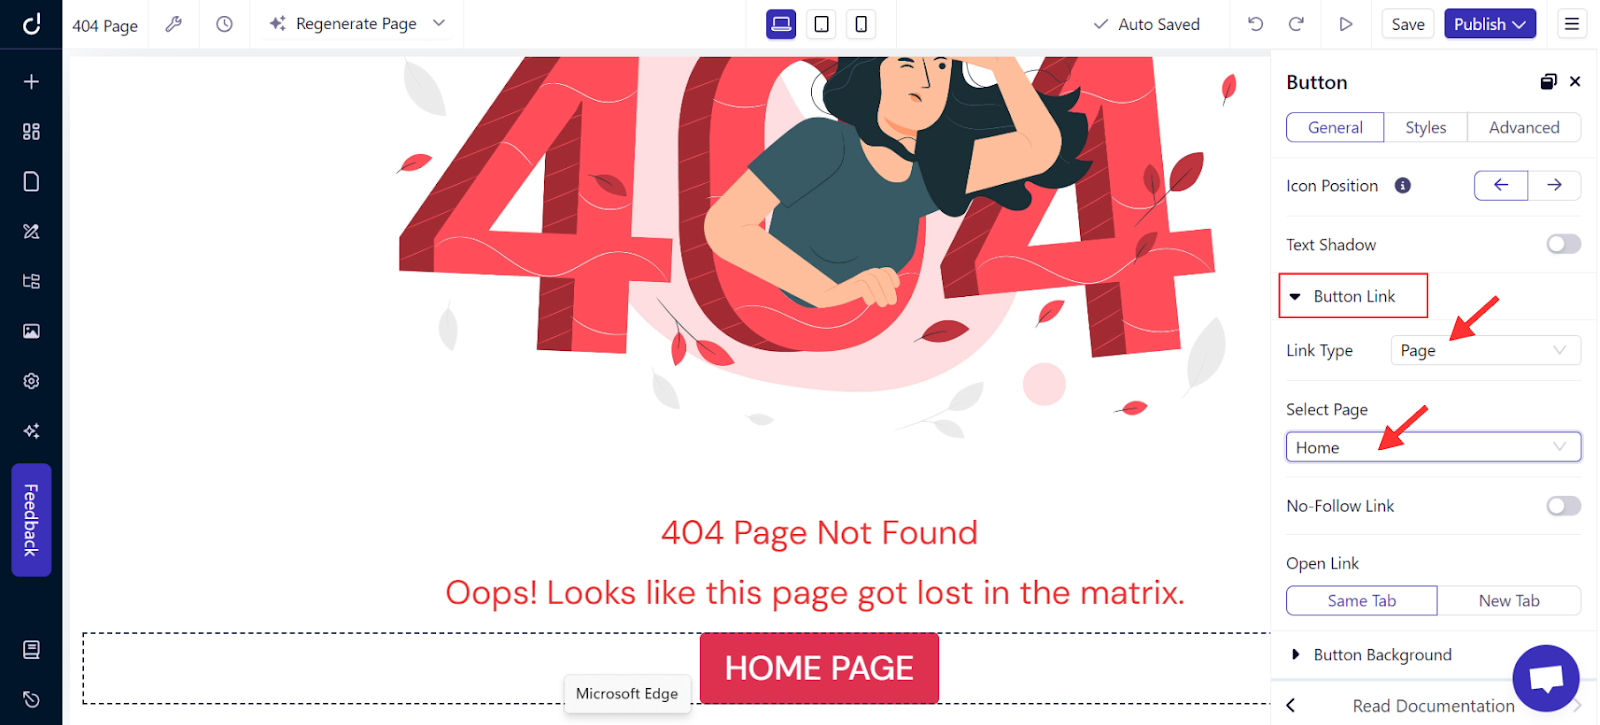Open the Select Page dropdown
This screenshot has height=725, width=1600.
(x=1433, y=447)
